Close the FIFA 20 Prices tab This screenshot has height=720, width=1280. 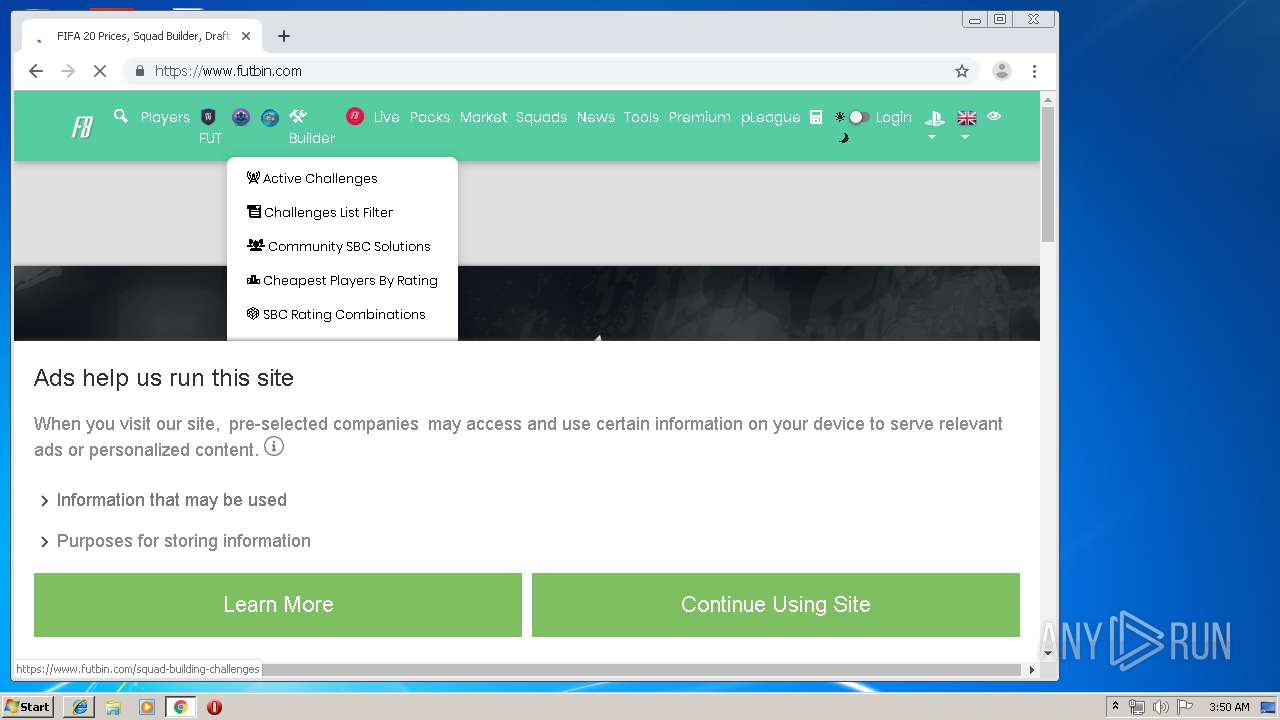click(x=246, y=36)
